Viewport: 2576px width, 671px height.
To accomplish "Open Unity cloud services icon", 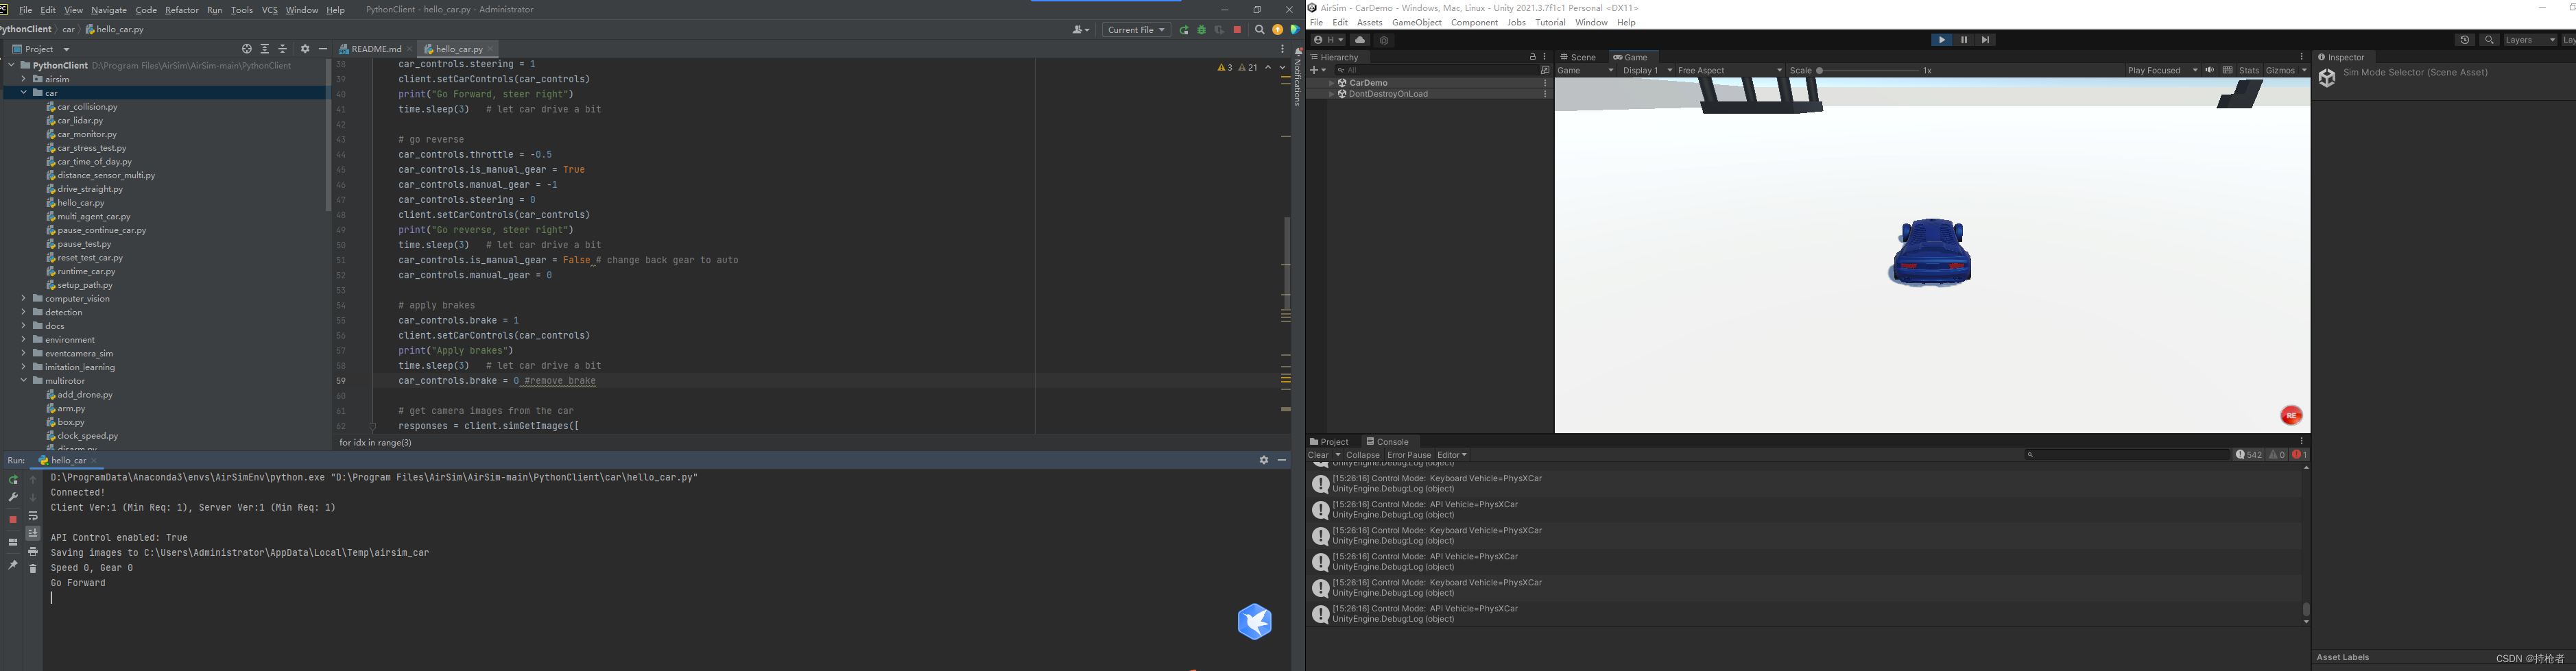I will coord(1360,40).
